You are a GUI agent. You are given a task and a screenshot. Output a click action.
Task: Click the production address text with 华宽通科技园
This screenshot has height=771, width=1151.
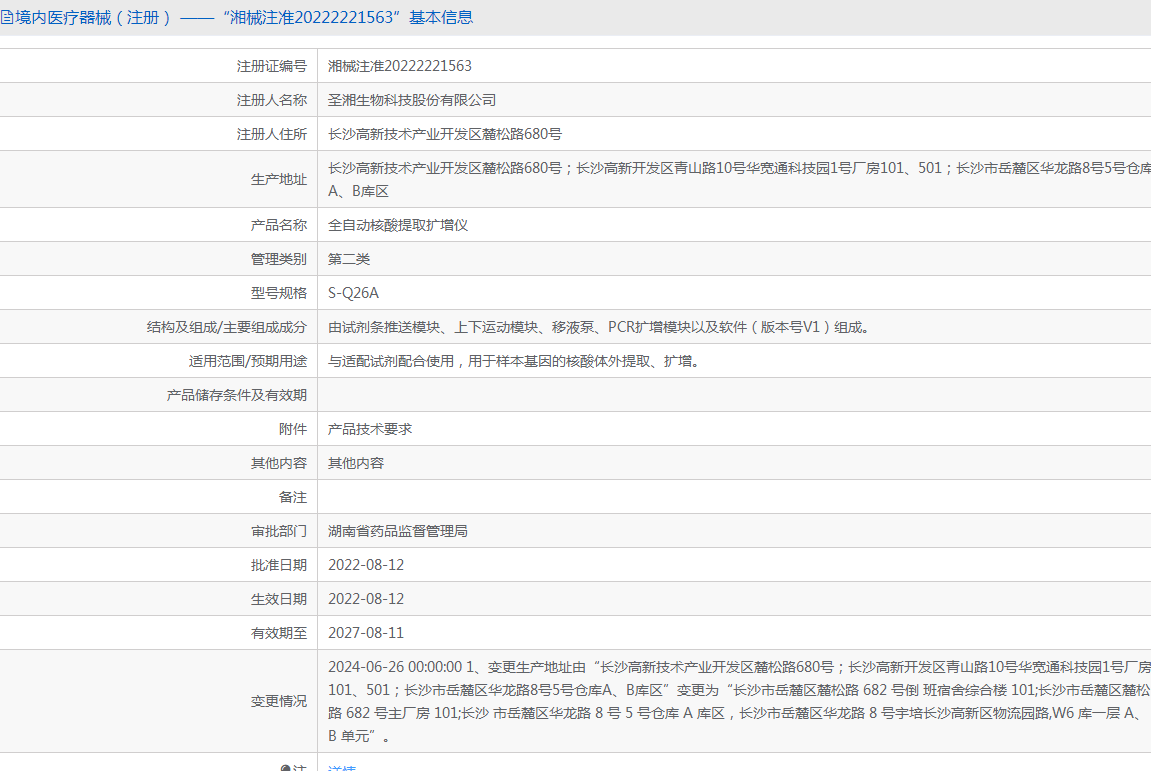coord(739,179)
